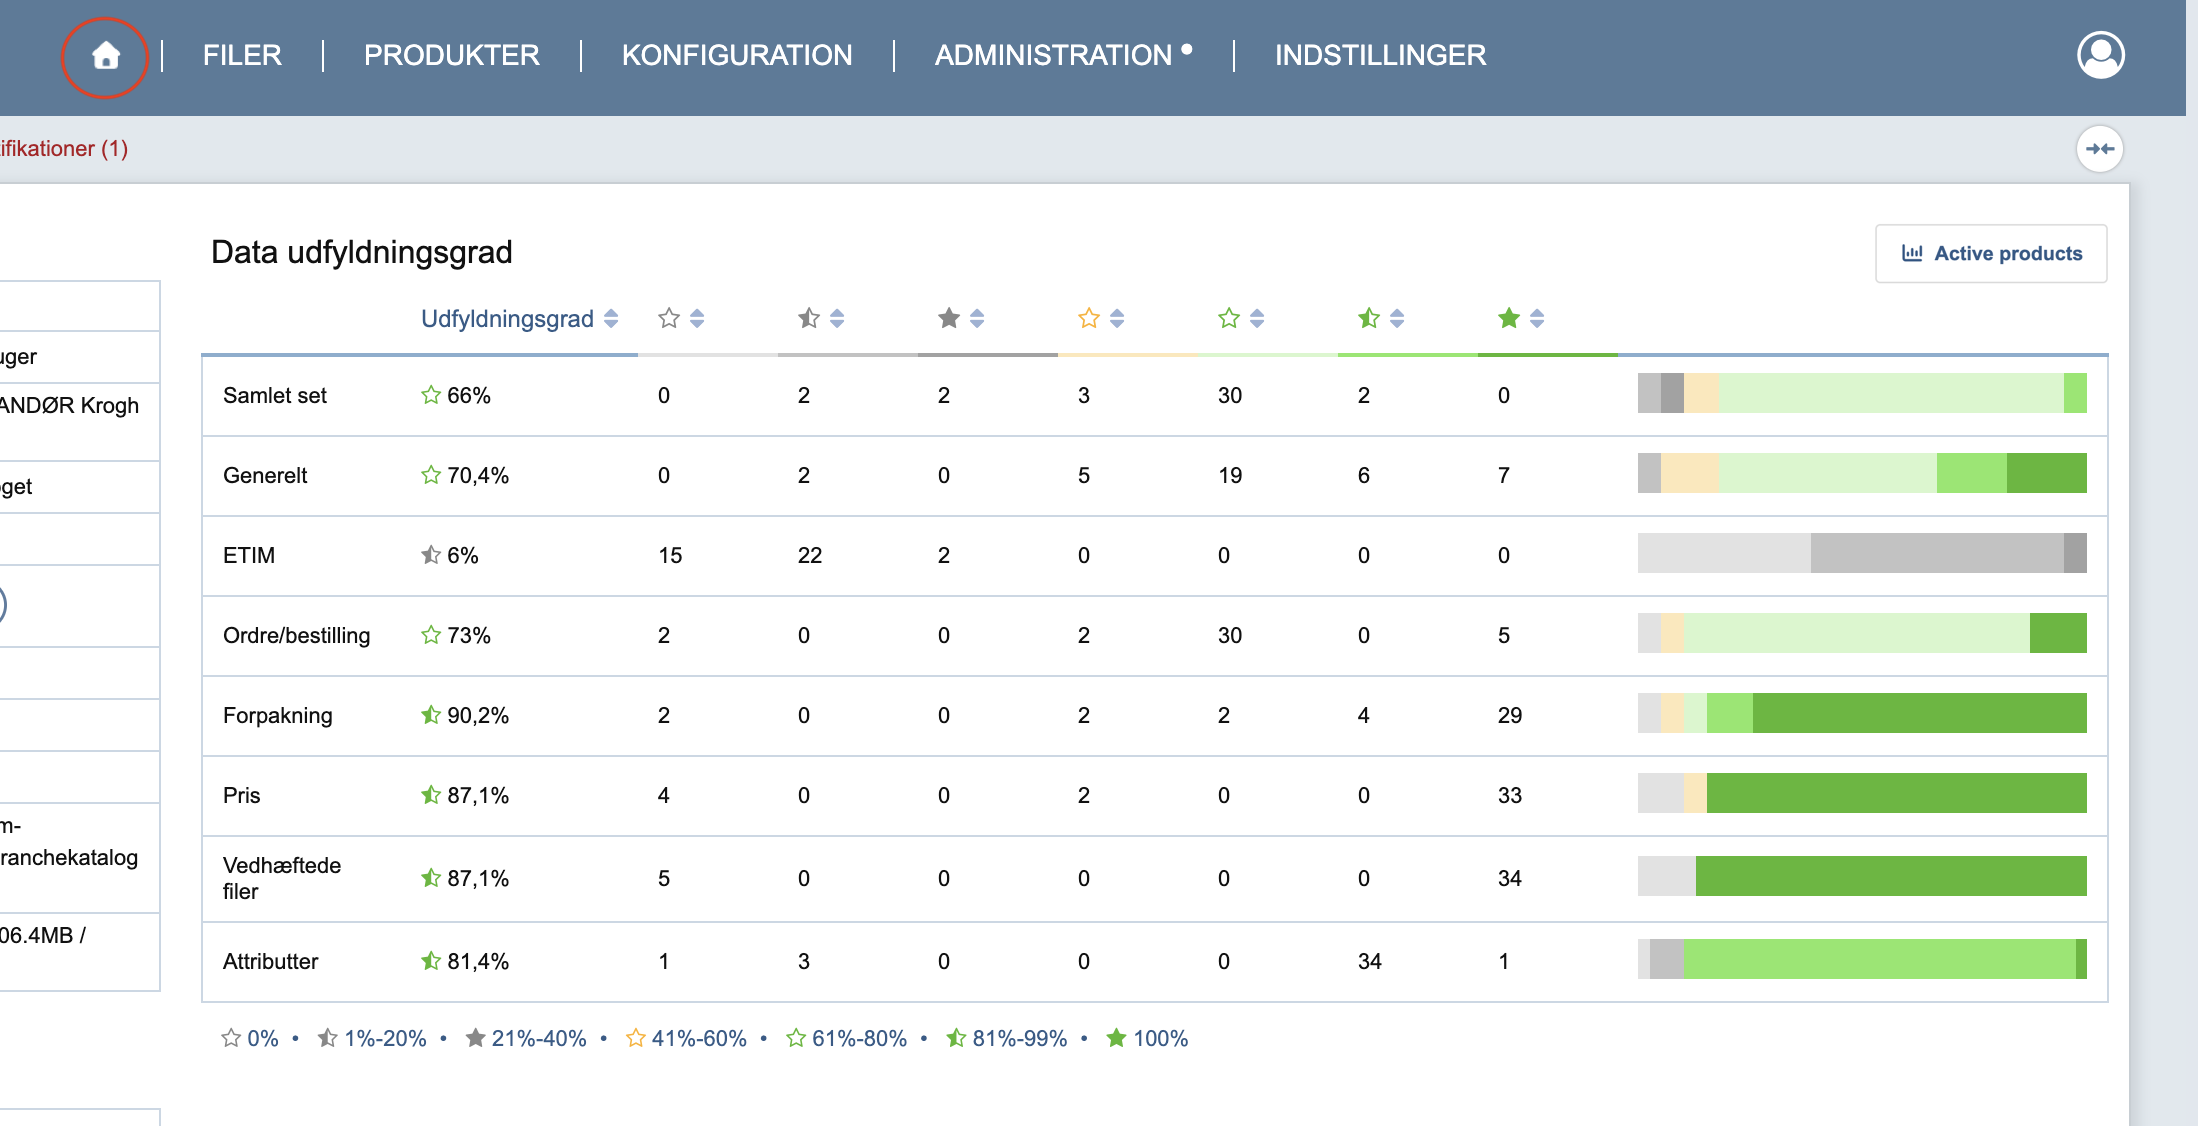
Task: Go to the home page icon
Action: 106,56
